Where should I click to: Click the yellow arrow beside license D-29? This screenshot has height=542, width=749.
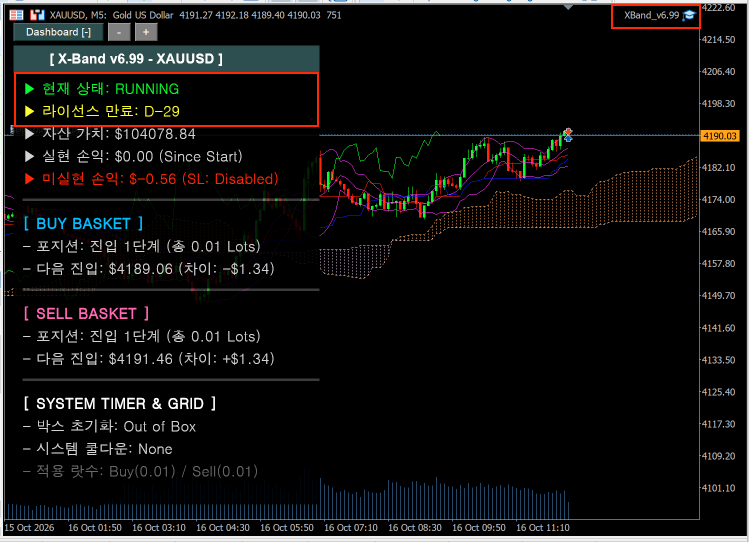click(x=30, y=111)
